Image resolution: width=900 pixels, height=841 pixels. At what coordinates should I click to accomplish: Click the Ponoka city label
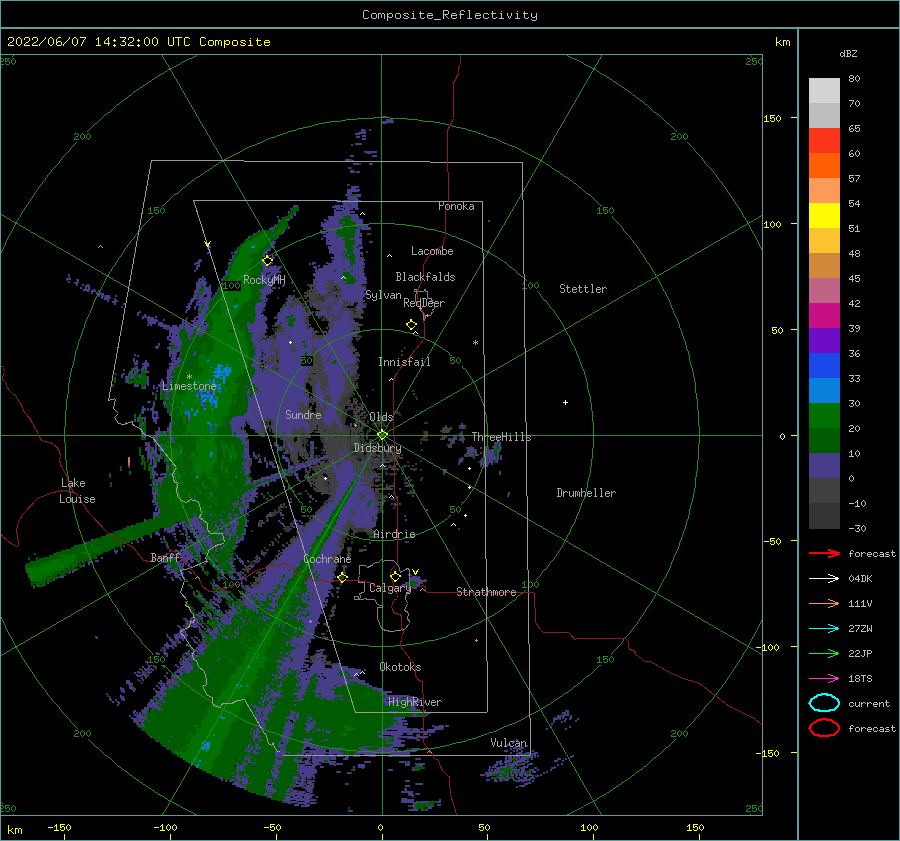tap(456, 206)
